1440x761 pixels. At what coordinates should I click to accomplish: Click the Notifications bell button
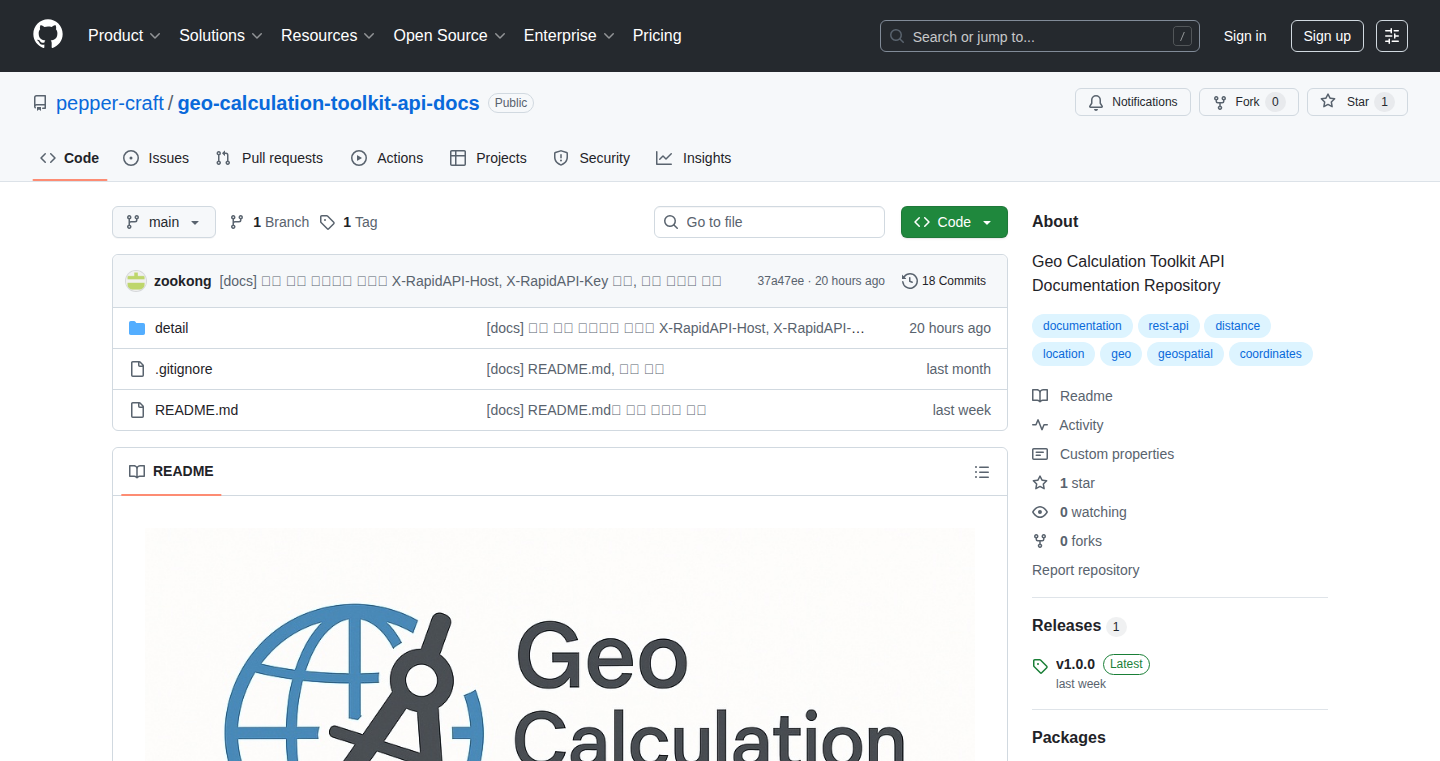point(1133,102)
